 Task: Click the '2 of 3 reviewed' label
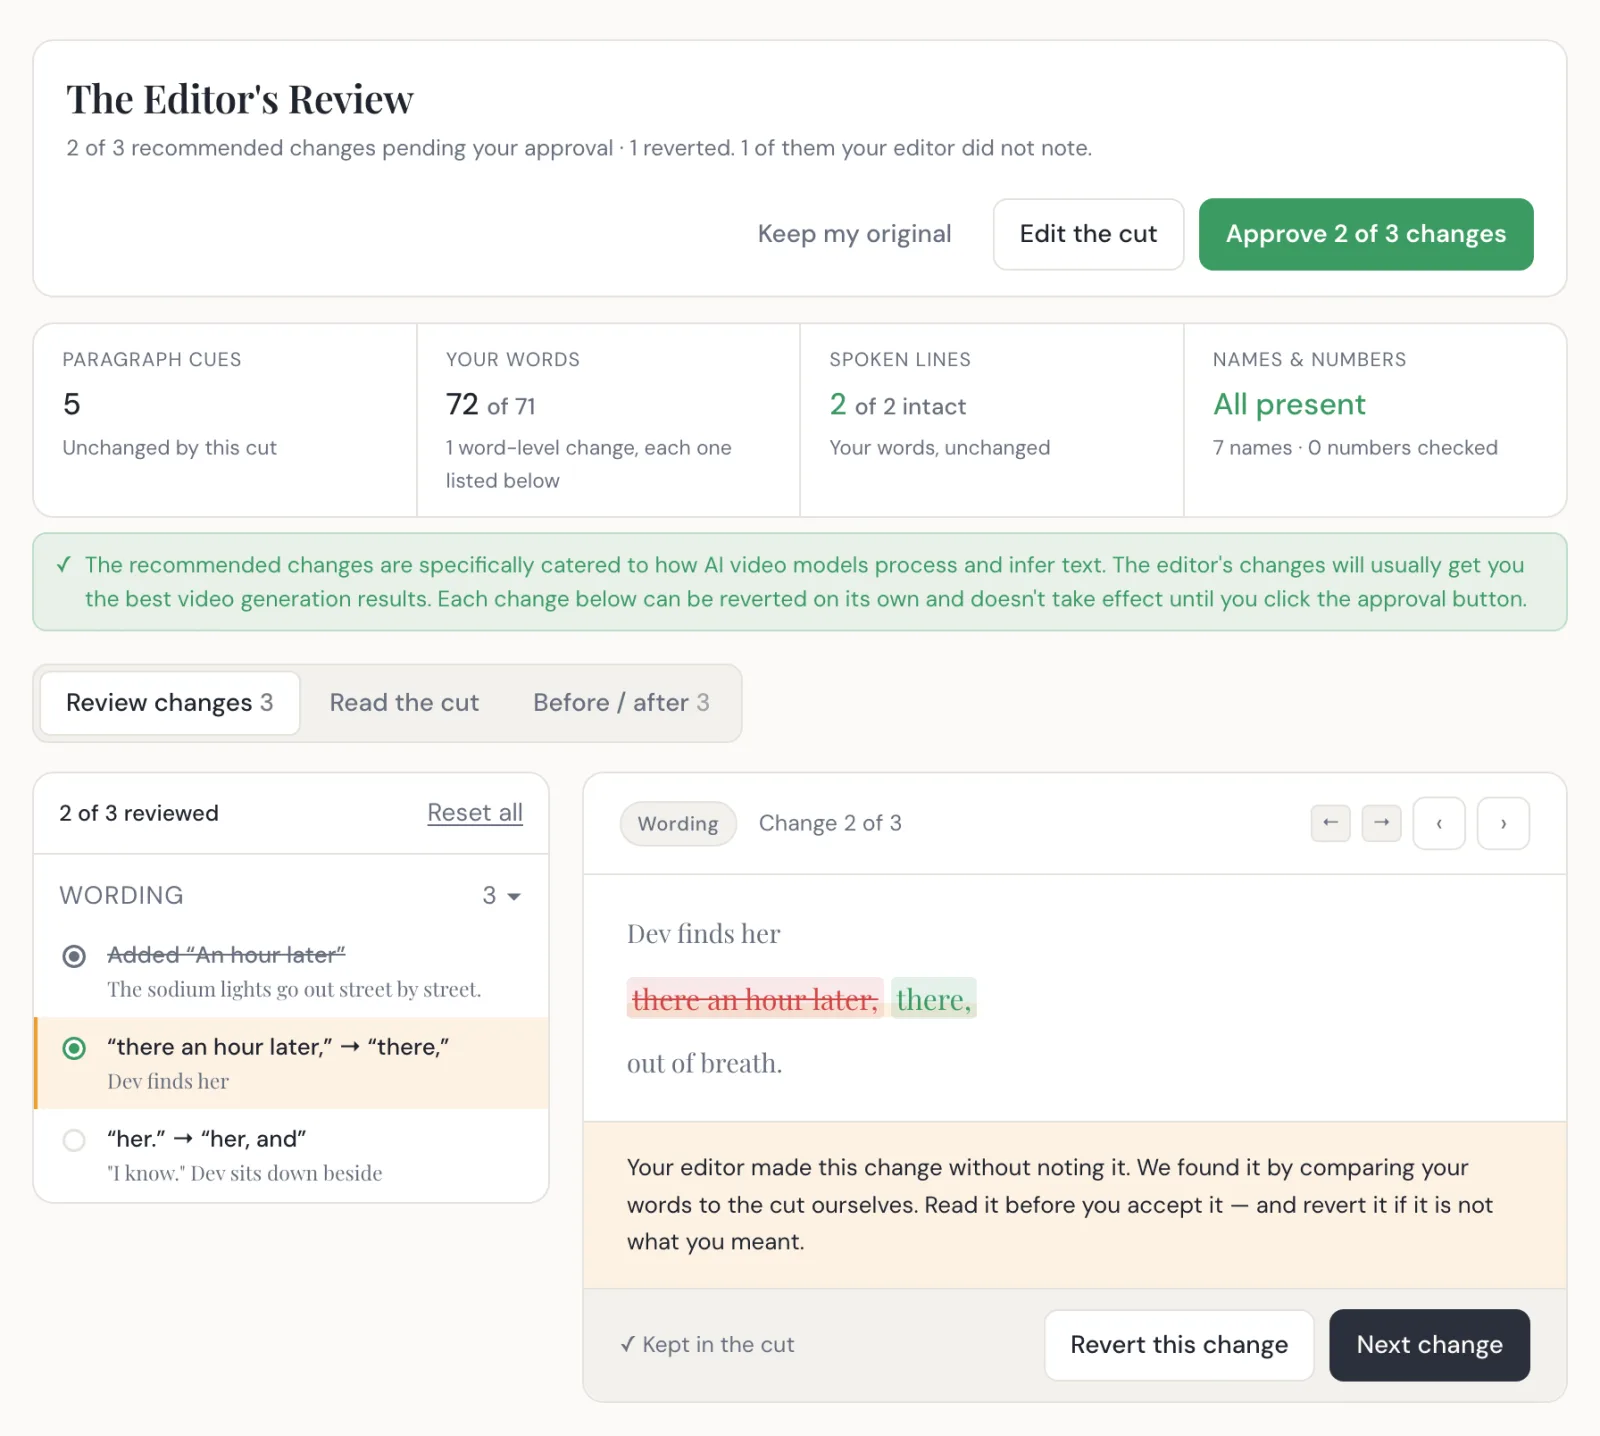139,813
